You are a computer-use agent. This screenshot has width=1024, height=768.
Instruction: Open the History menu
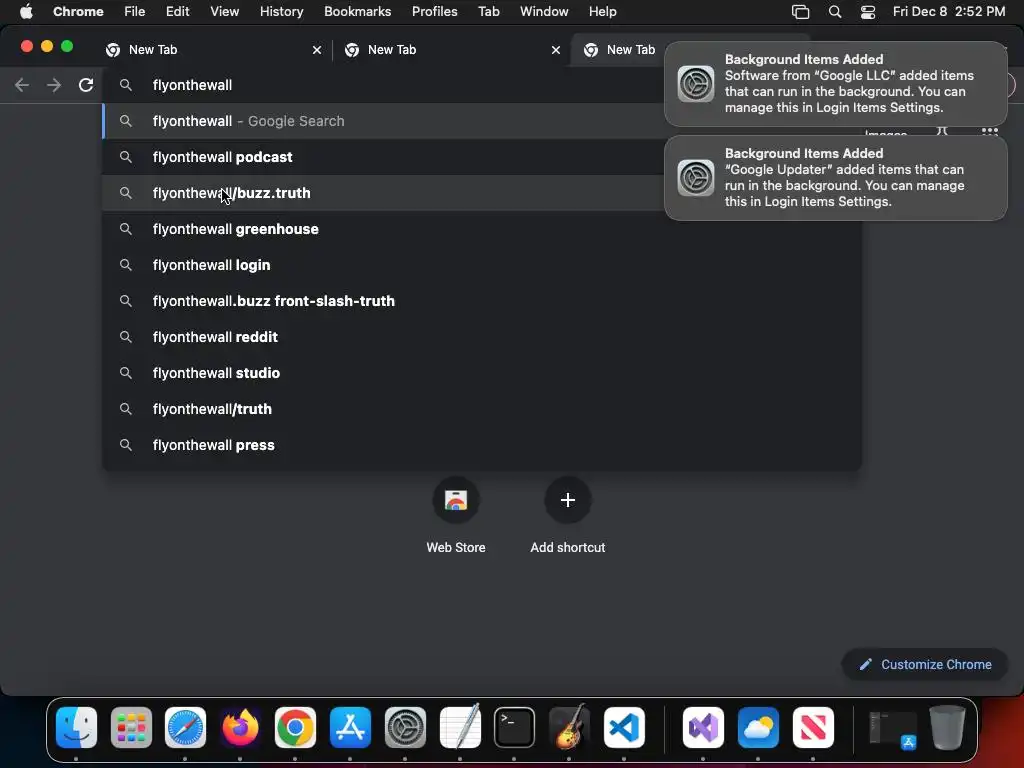[x=281, y=12]
